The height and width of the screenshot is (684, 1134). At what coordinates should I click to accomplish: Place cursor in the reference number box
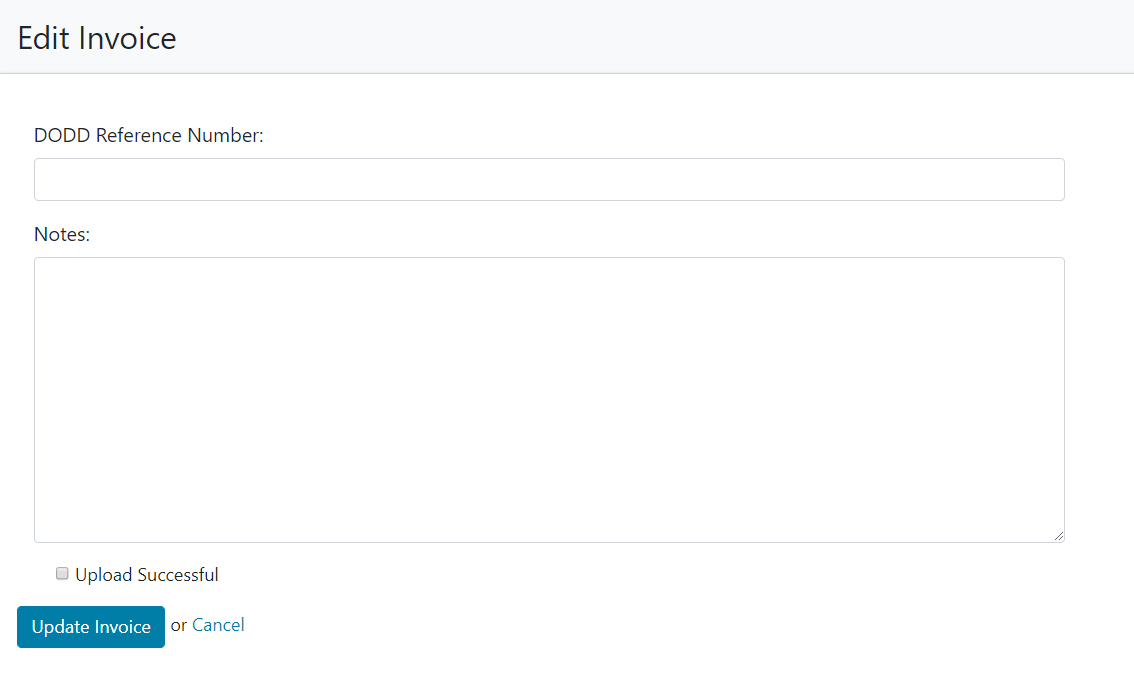pos(549,179)
